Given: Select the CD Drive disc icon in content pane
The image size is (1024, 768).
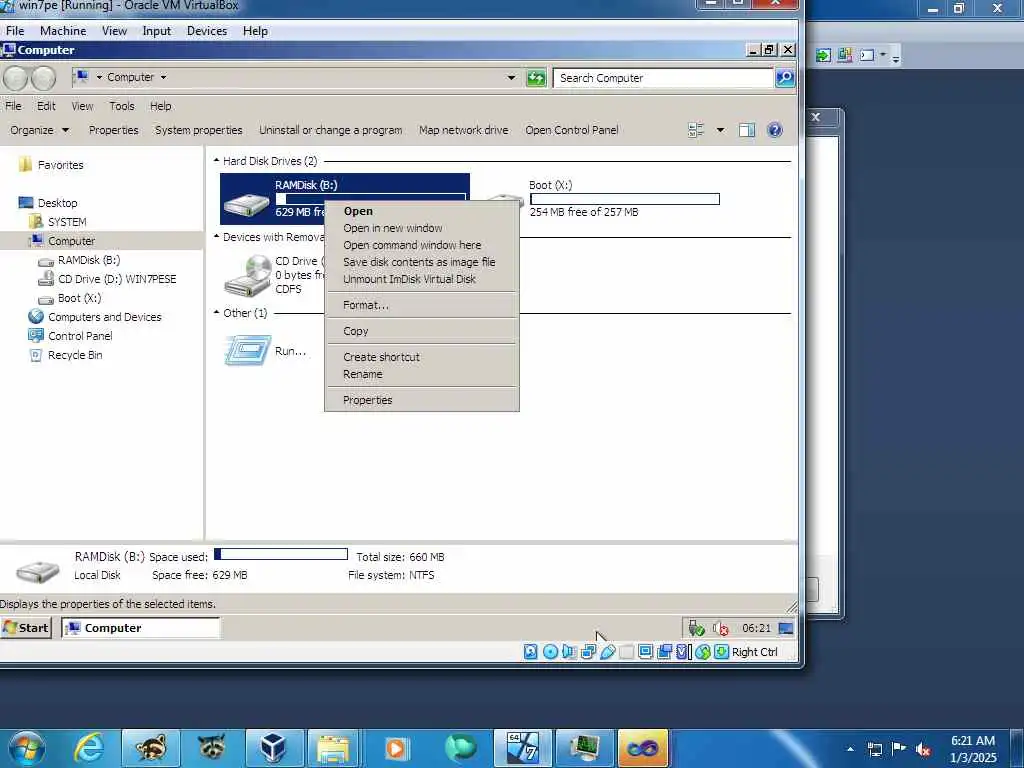Looking at the screenshot, I should point(248,275).
